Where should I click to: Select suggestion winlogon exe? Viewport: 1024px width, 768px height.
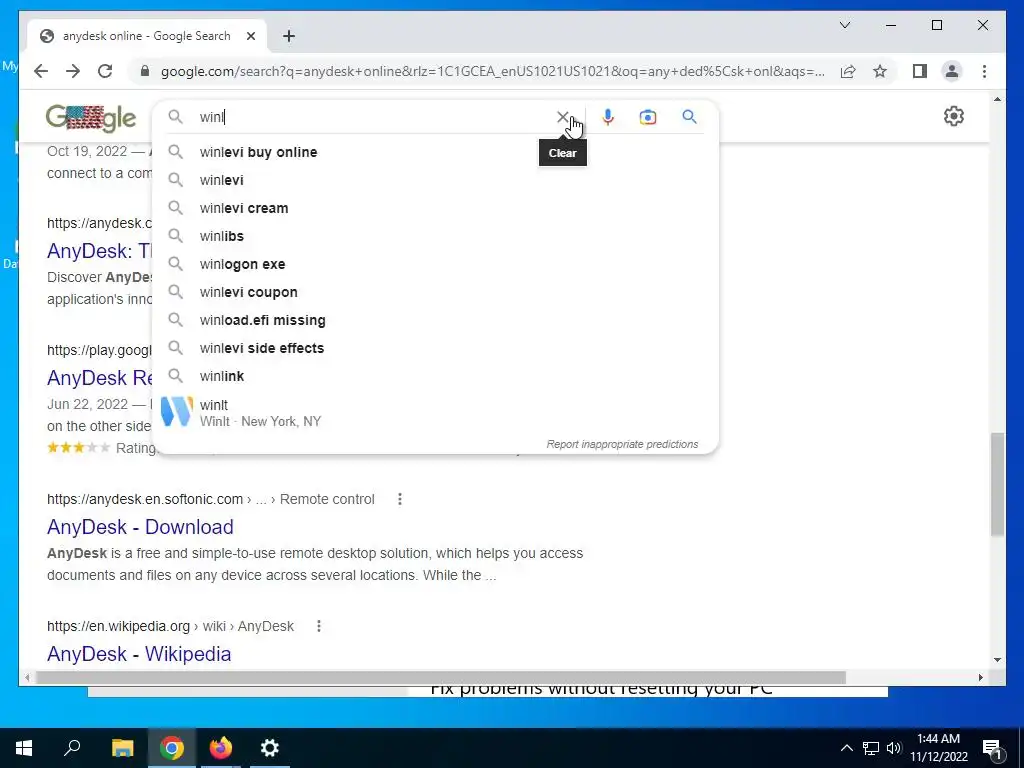click(436, 264)
